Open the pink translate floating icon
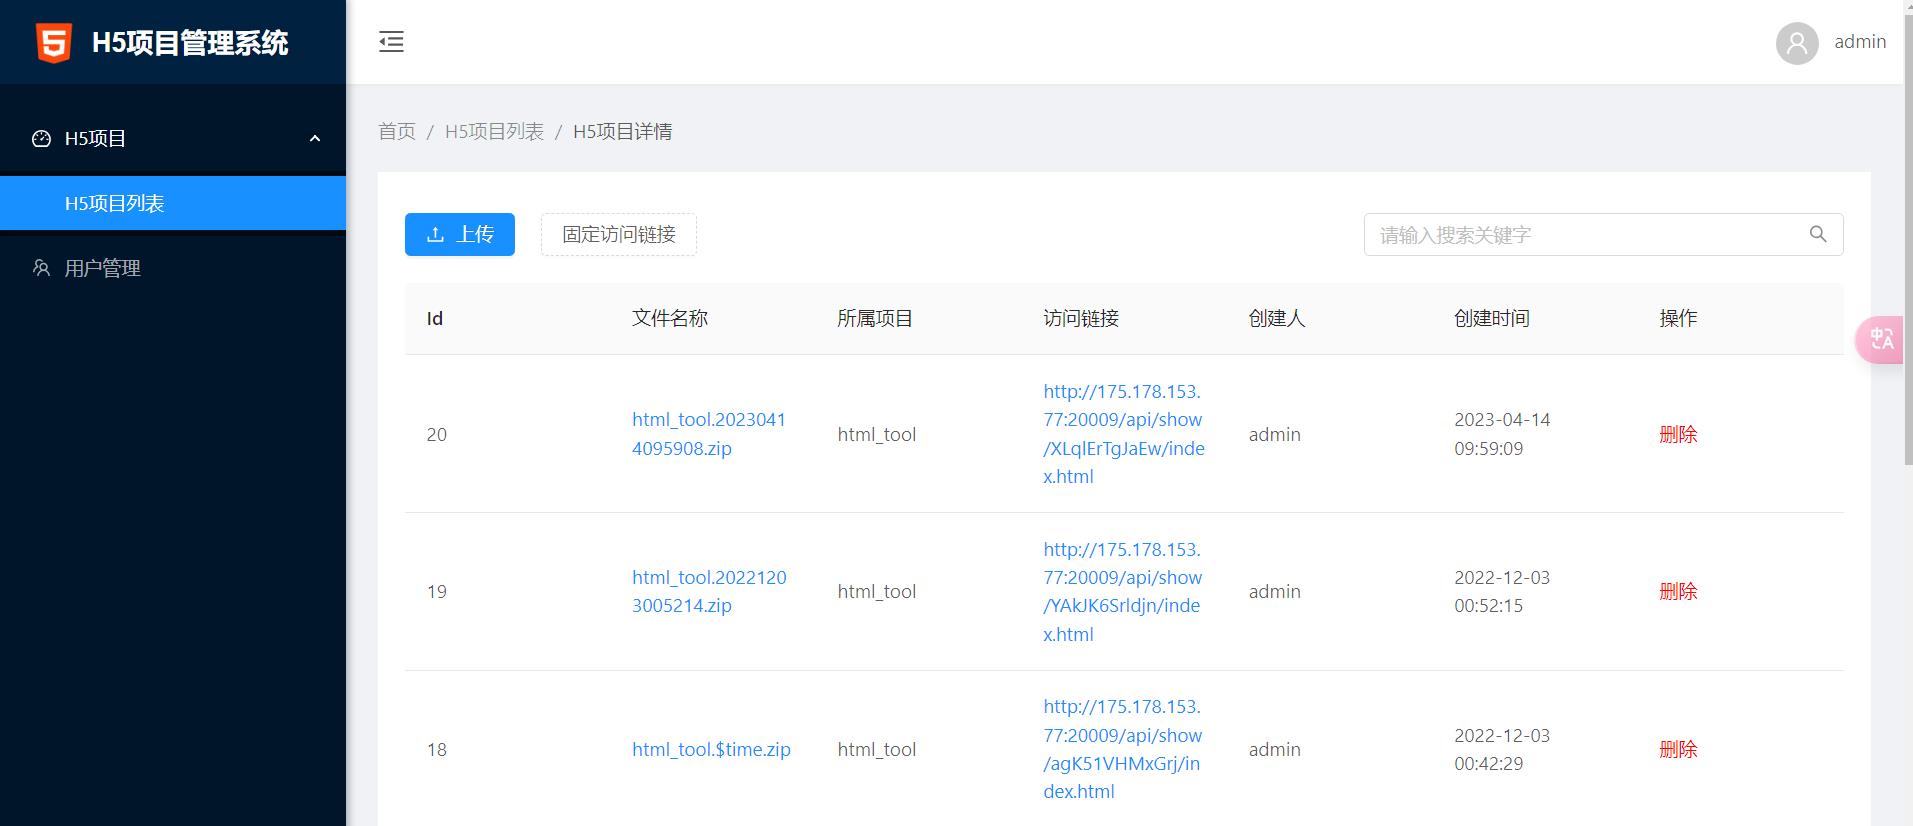 [1881, 340]
